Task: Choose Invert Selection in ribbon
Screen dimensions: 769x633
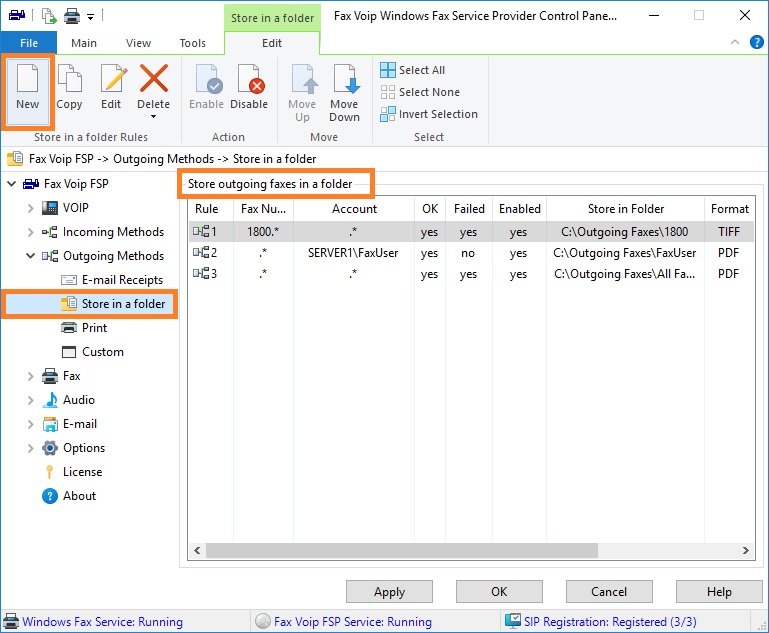Action: point(429,114)
